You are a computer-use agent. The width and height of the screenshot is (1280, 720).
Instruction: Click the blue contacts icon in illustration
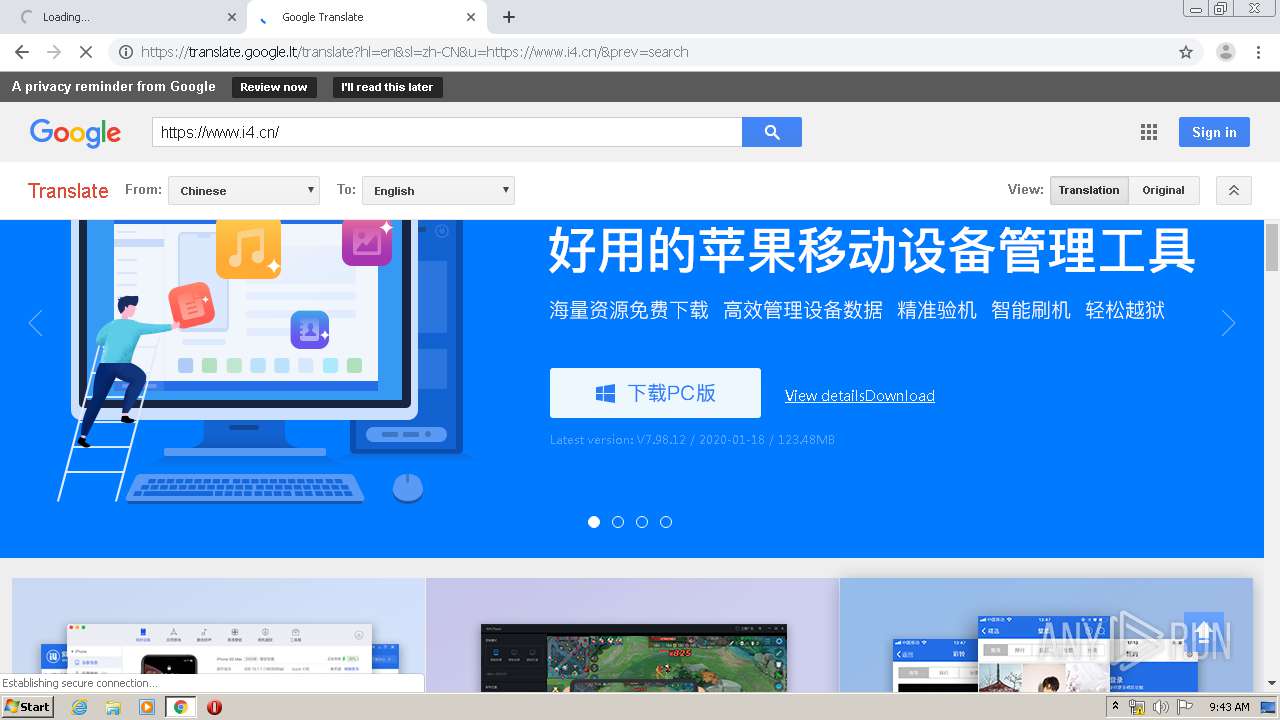310,330
